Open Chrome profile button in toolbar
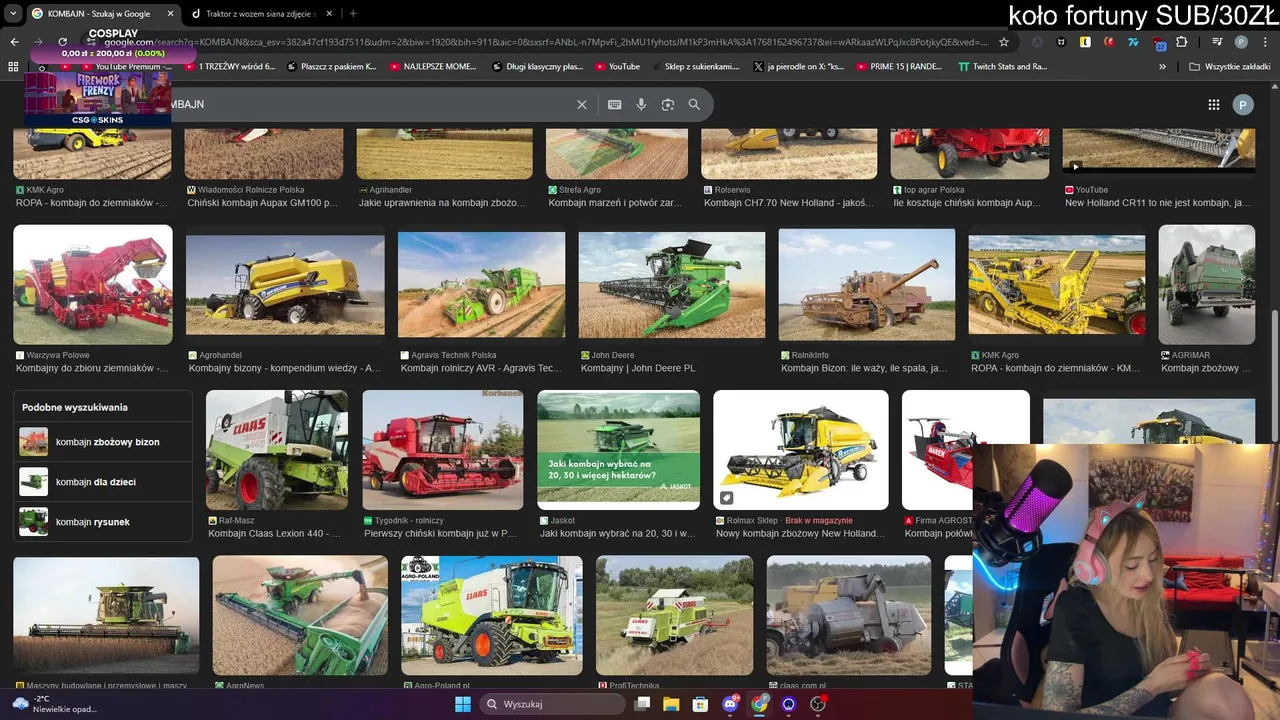 click(1241, 42)
